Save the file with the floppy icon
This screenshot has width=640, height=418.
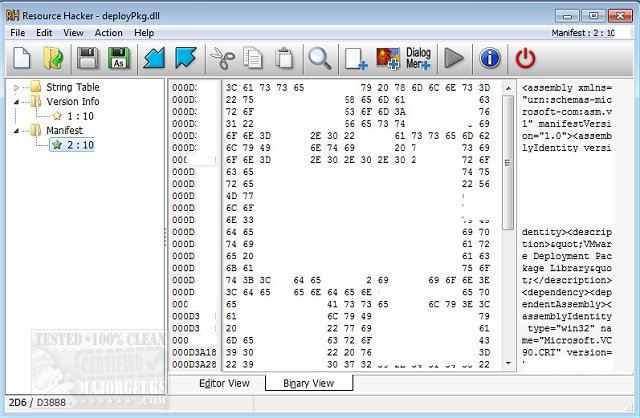pos(87,58)
